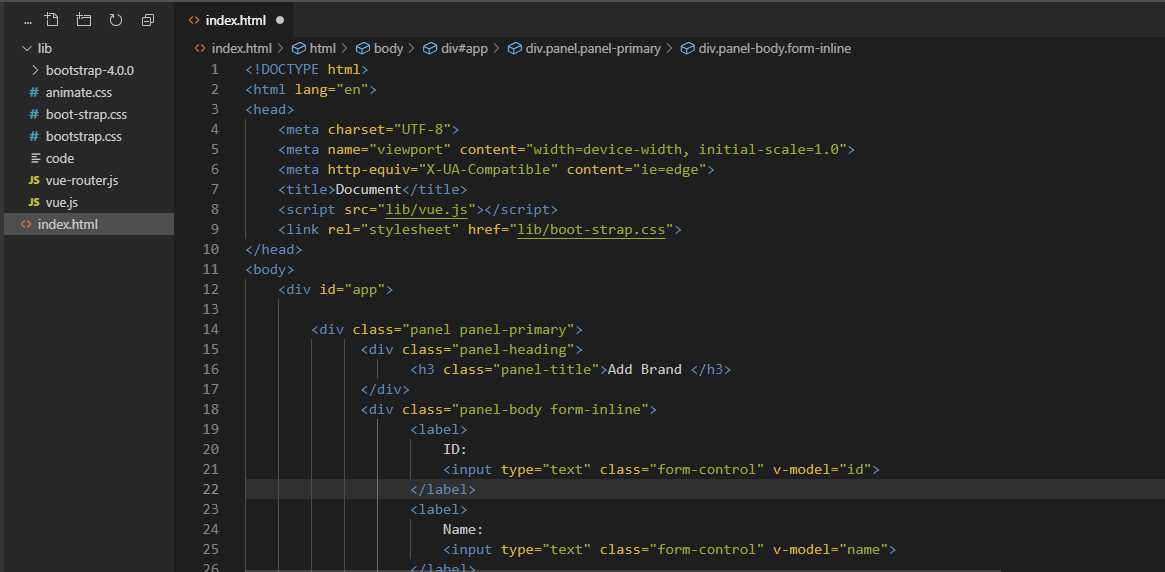Refresh the explorer file tree

coord(116,20)
